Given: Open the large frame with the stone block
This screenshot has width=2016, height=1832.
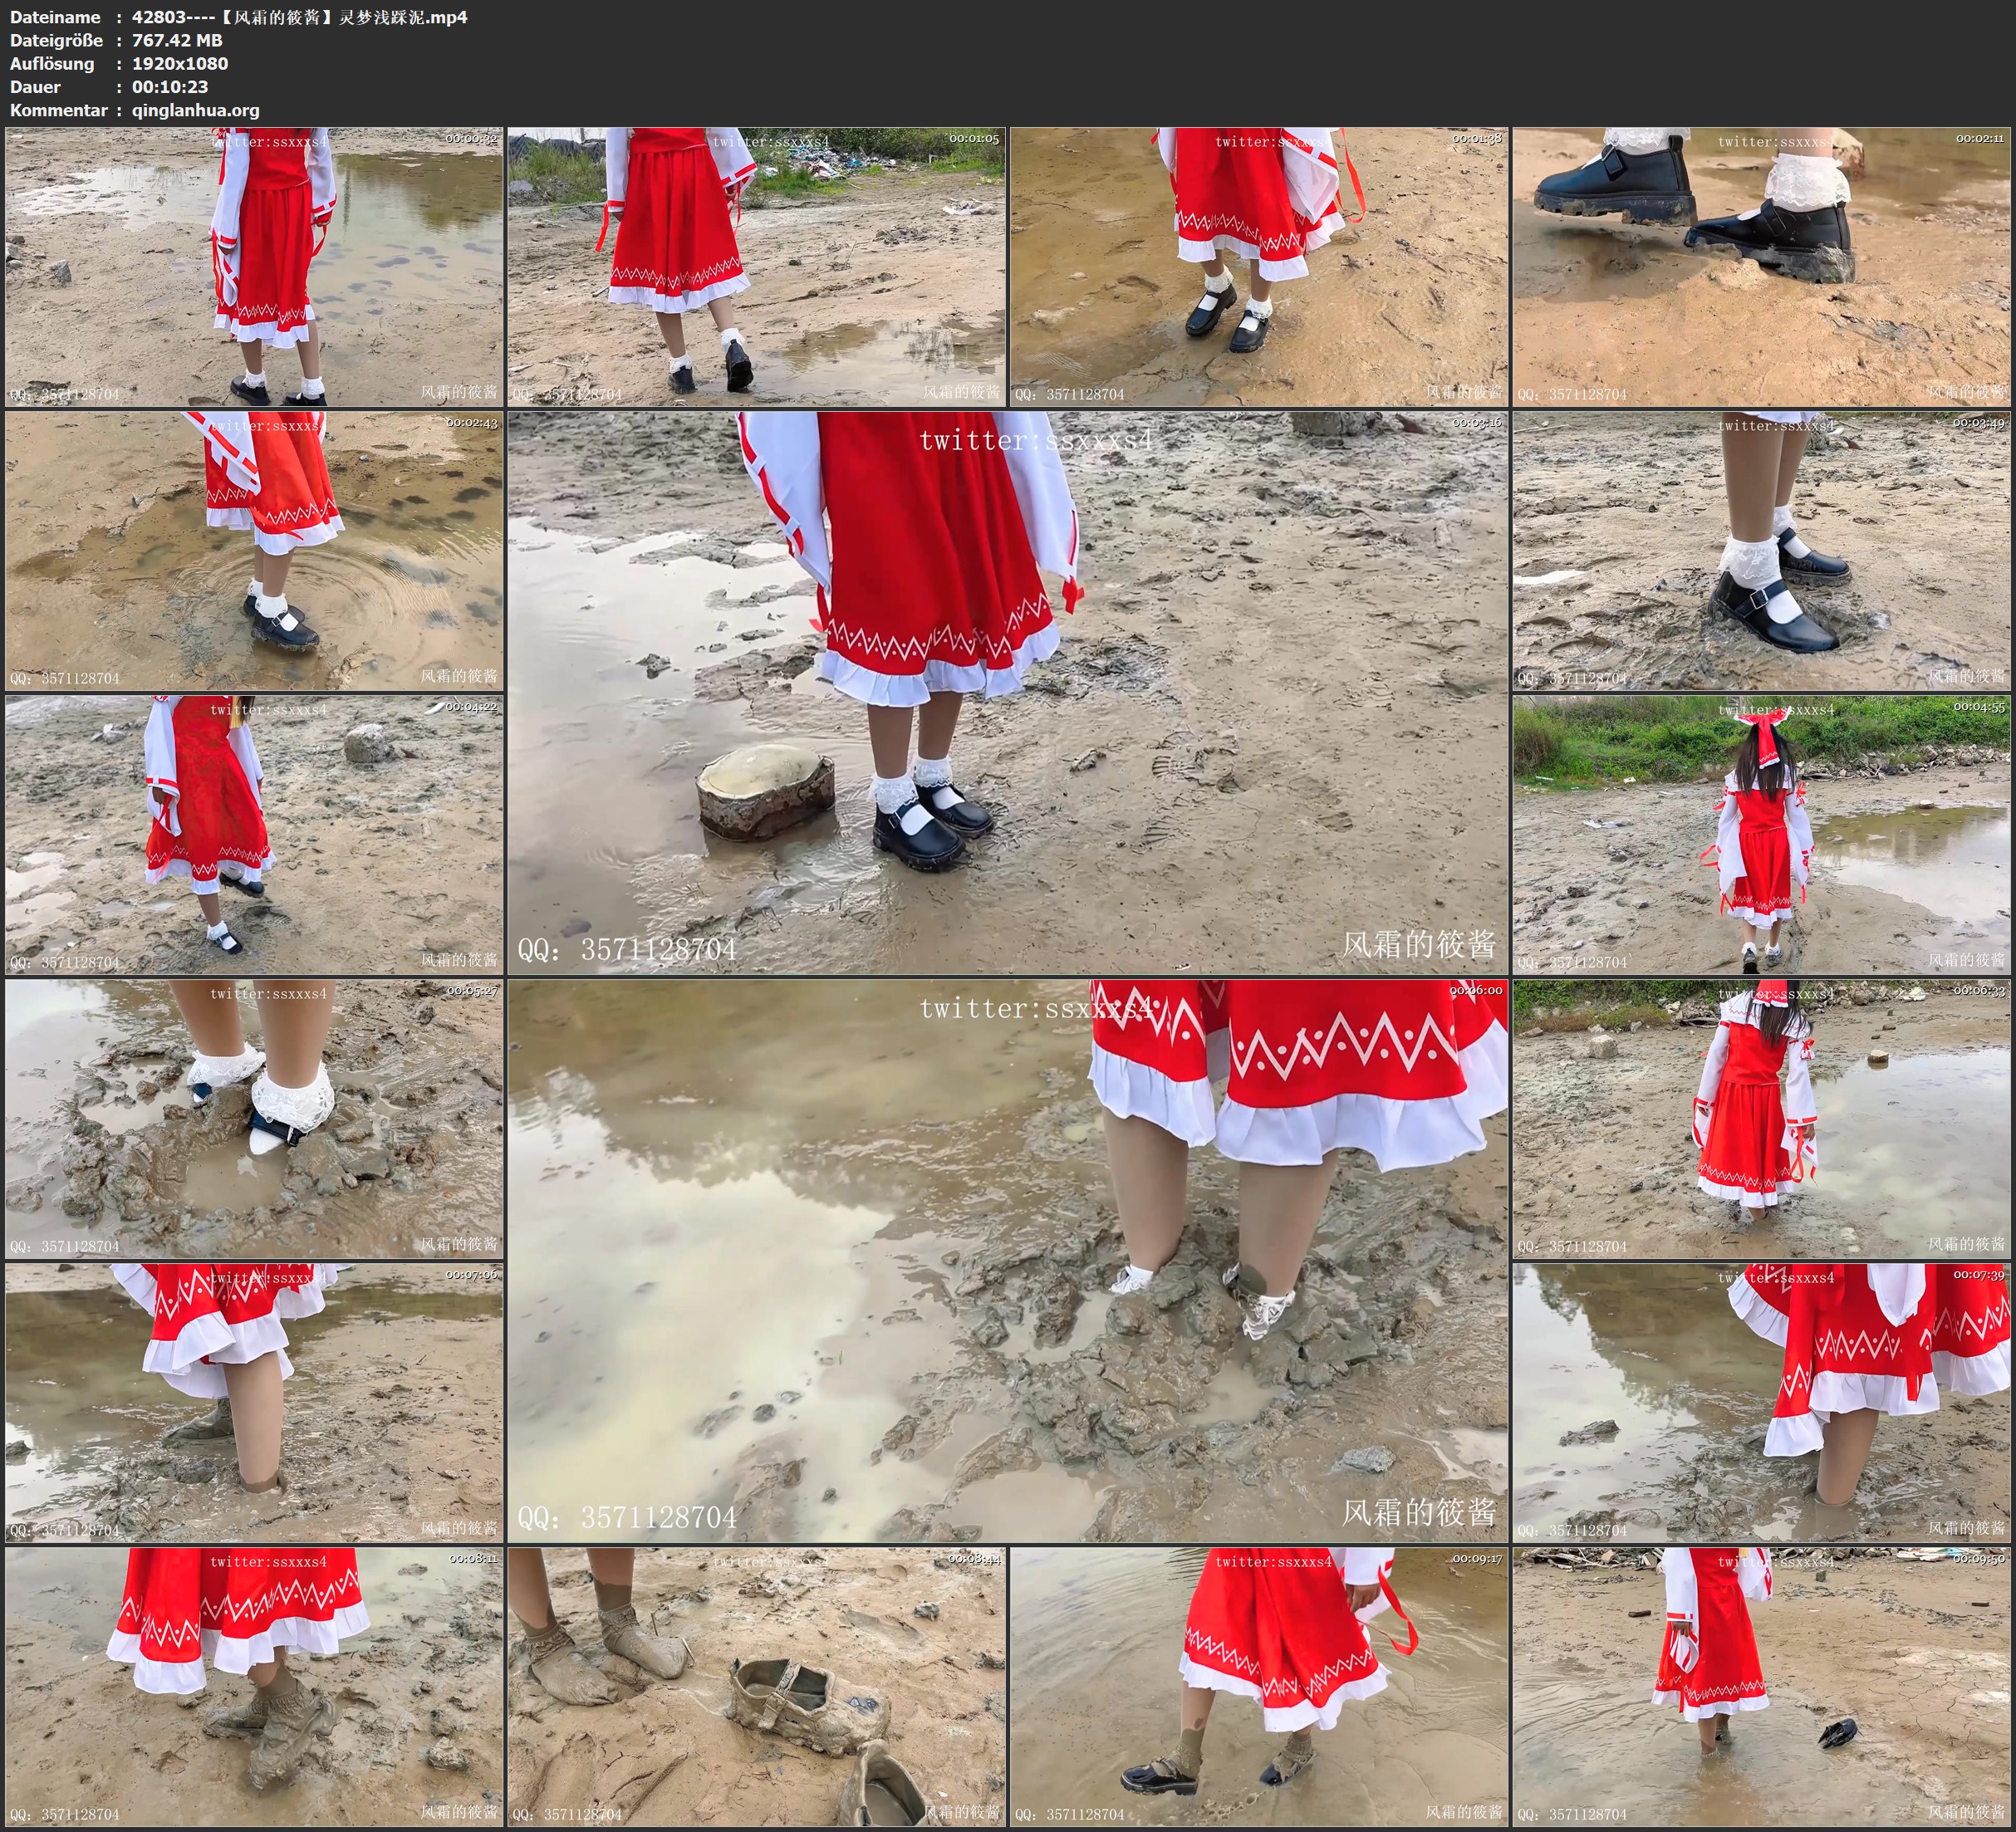Looking at the screenshot, I should (1007, 692).
